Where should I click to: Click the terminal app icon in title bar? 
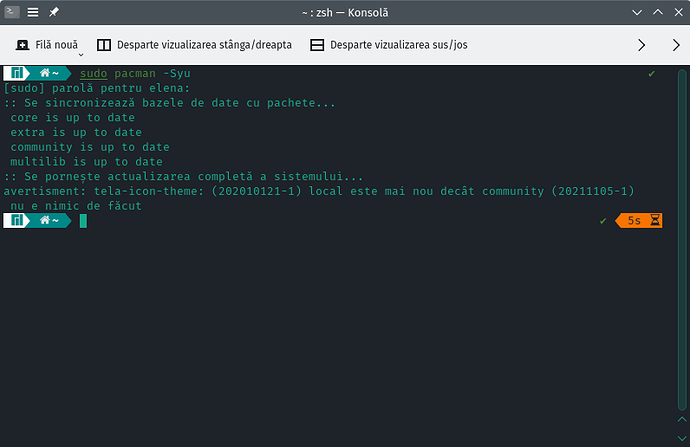pos(12,12)
